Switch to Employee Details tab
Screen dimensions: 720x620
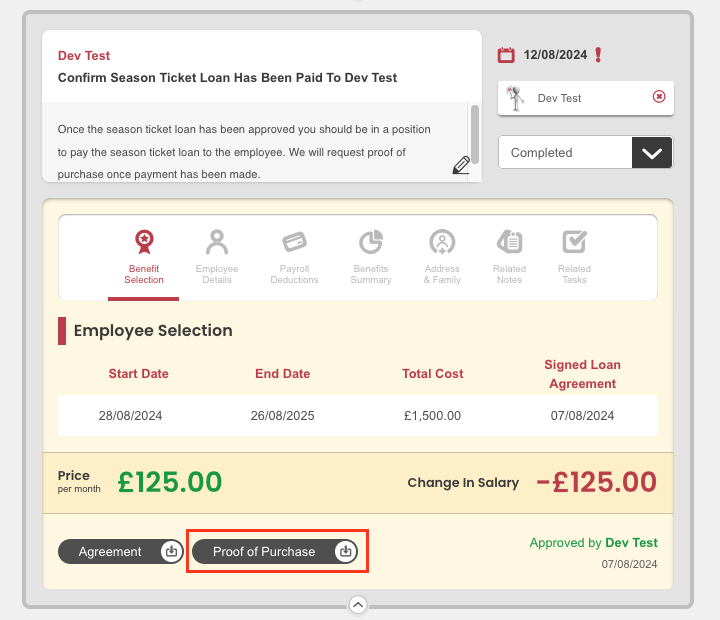[x=217, y=257]
